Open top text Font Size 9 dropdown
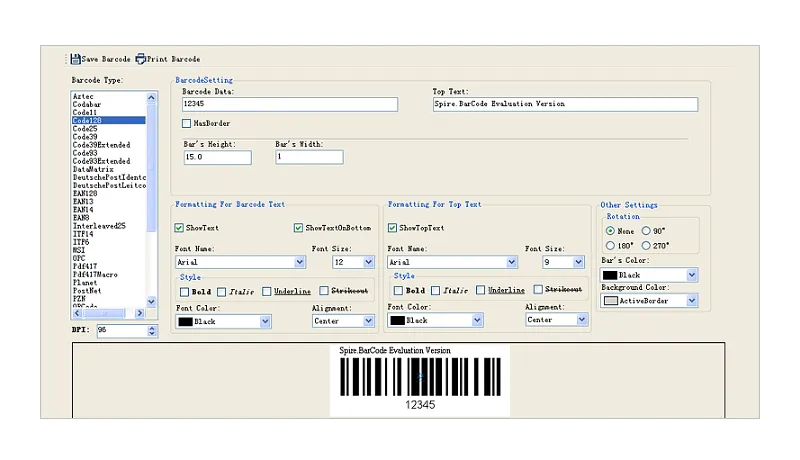Viewport: 800px width, 460px height. click(x=578, y=262)
